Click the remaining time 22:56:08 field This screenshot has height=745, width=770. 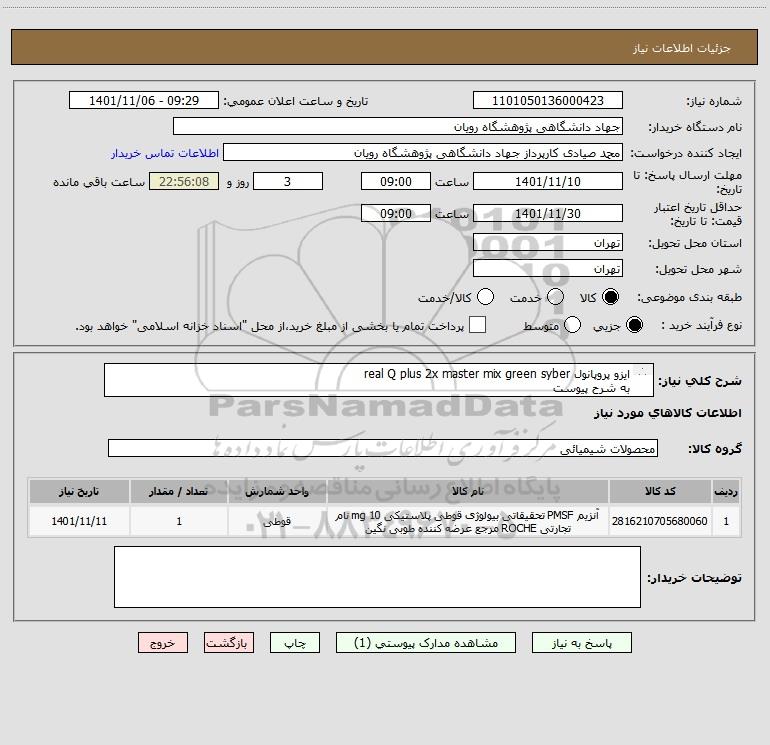coord(184,181)
